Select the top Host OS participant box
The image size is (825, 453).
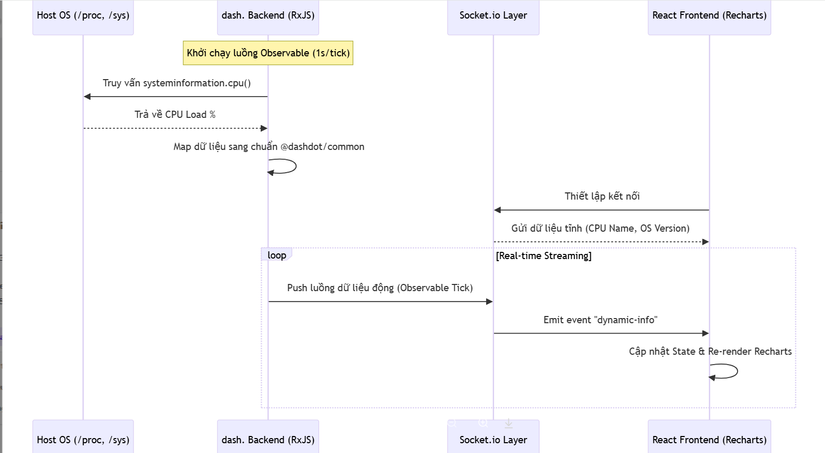pyautogui.click(x=83, y=18)
